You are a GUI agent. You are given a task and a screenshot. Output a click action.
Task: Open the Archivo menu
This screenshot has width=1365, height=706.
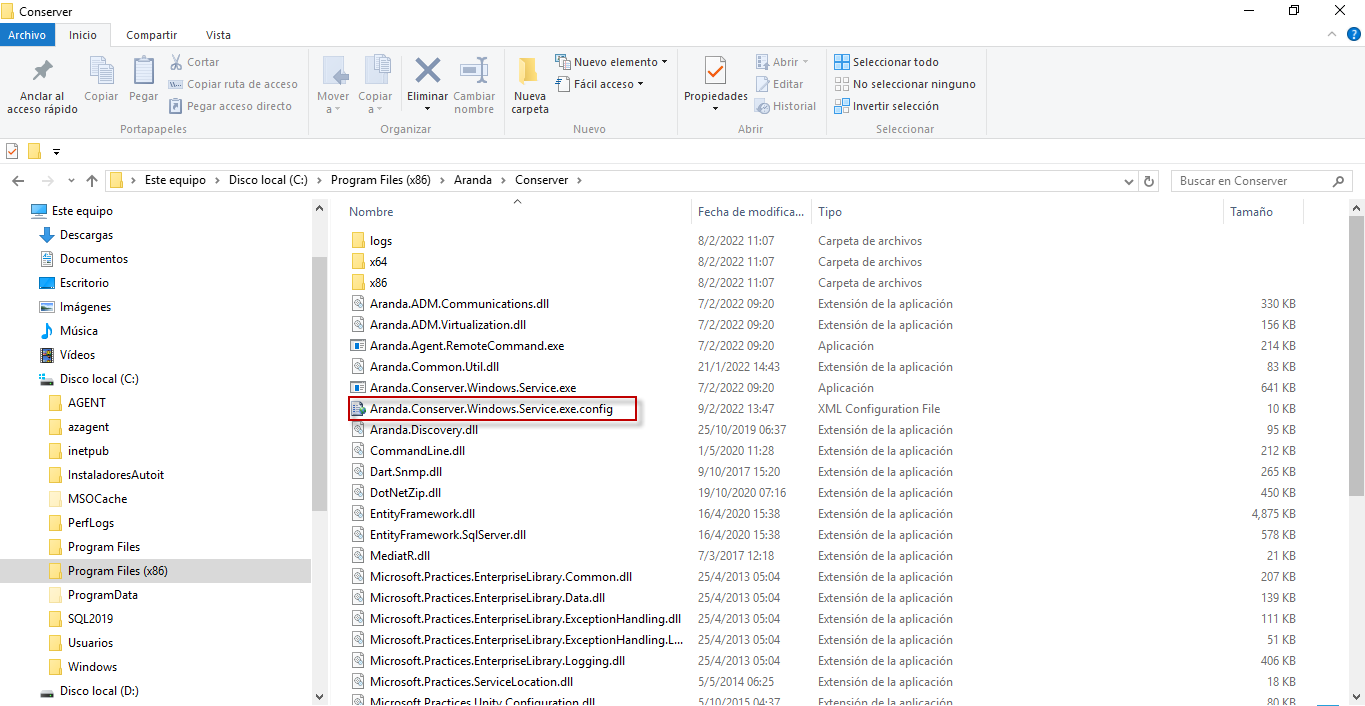point(27,35)
